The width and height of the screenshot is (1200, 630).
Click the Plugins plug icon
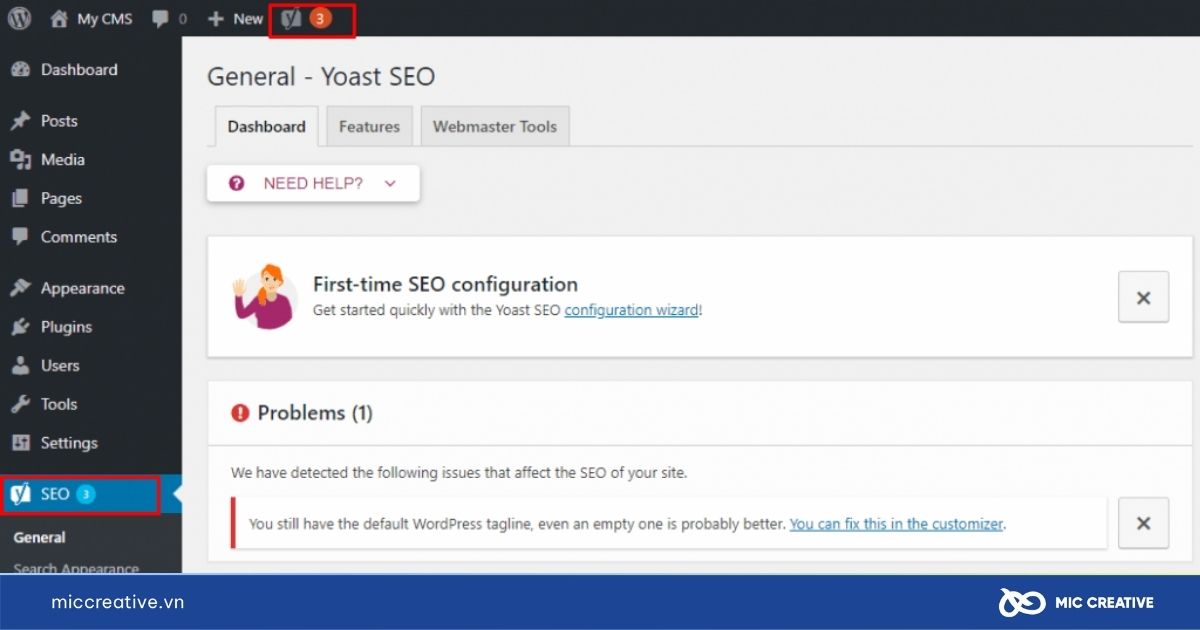20,327
